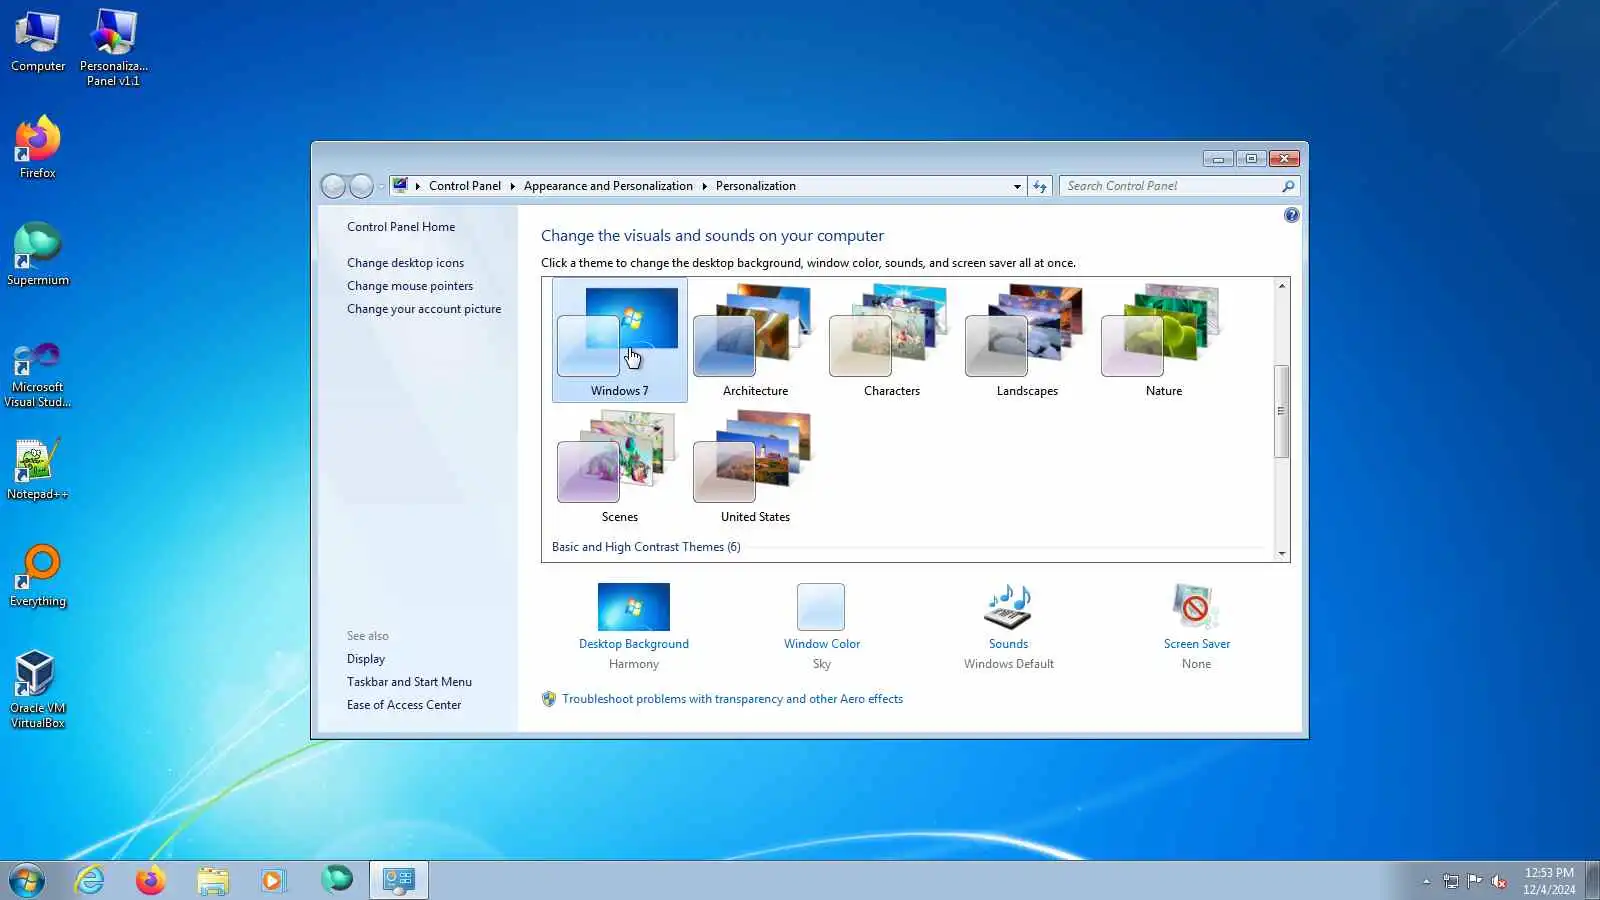Click the Action Center flag icon
1600x900 pixels.
point(1475,881)
